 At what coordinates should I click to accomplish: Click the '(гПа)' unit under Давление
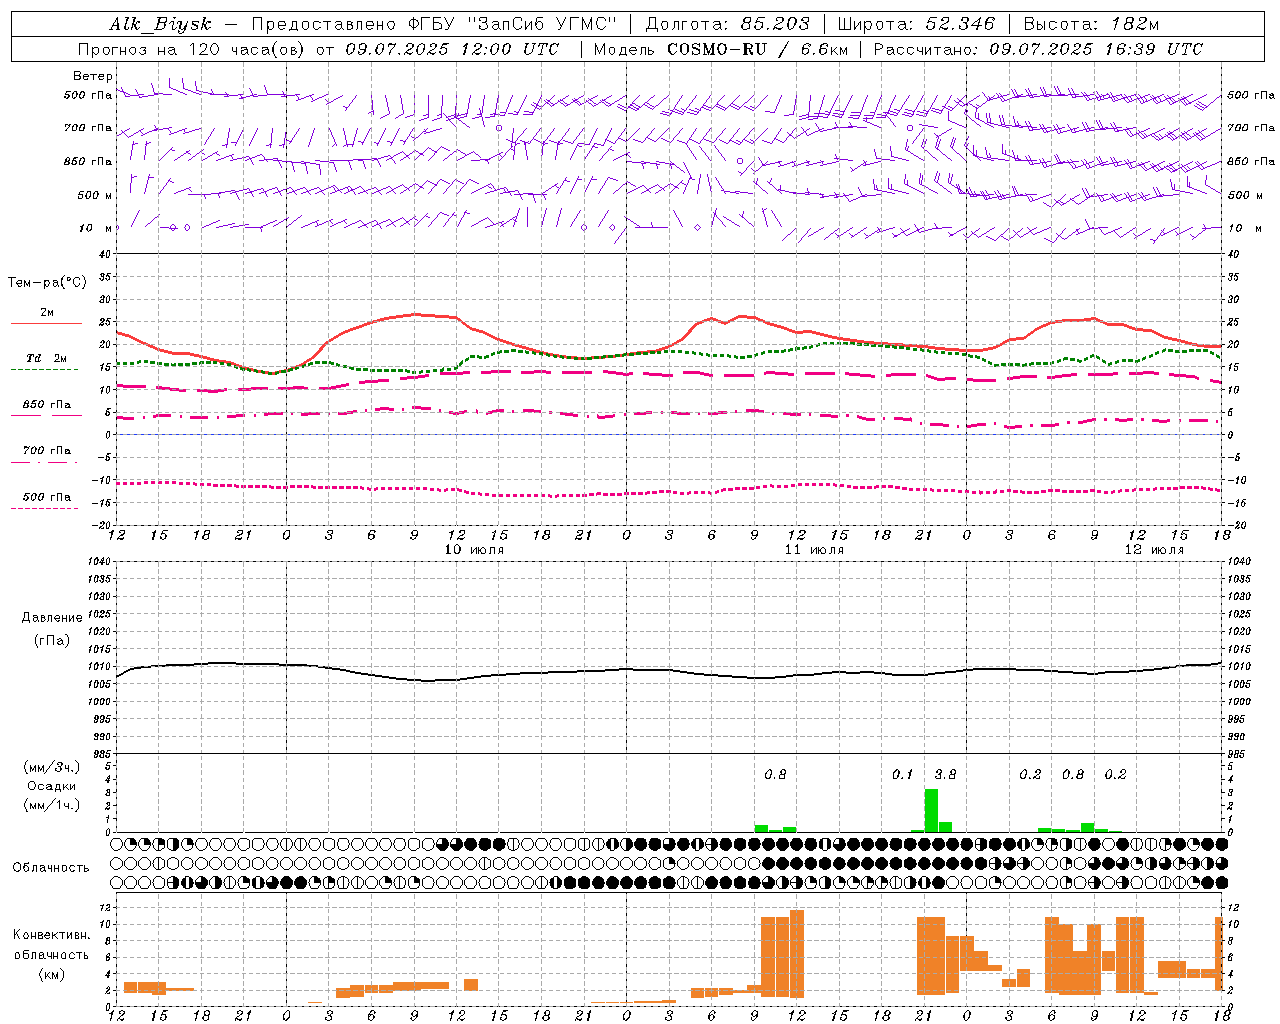51,641
